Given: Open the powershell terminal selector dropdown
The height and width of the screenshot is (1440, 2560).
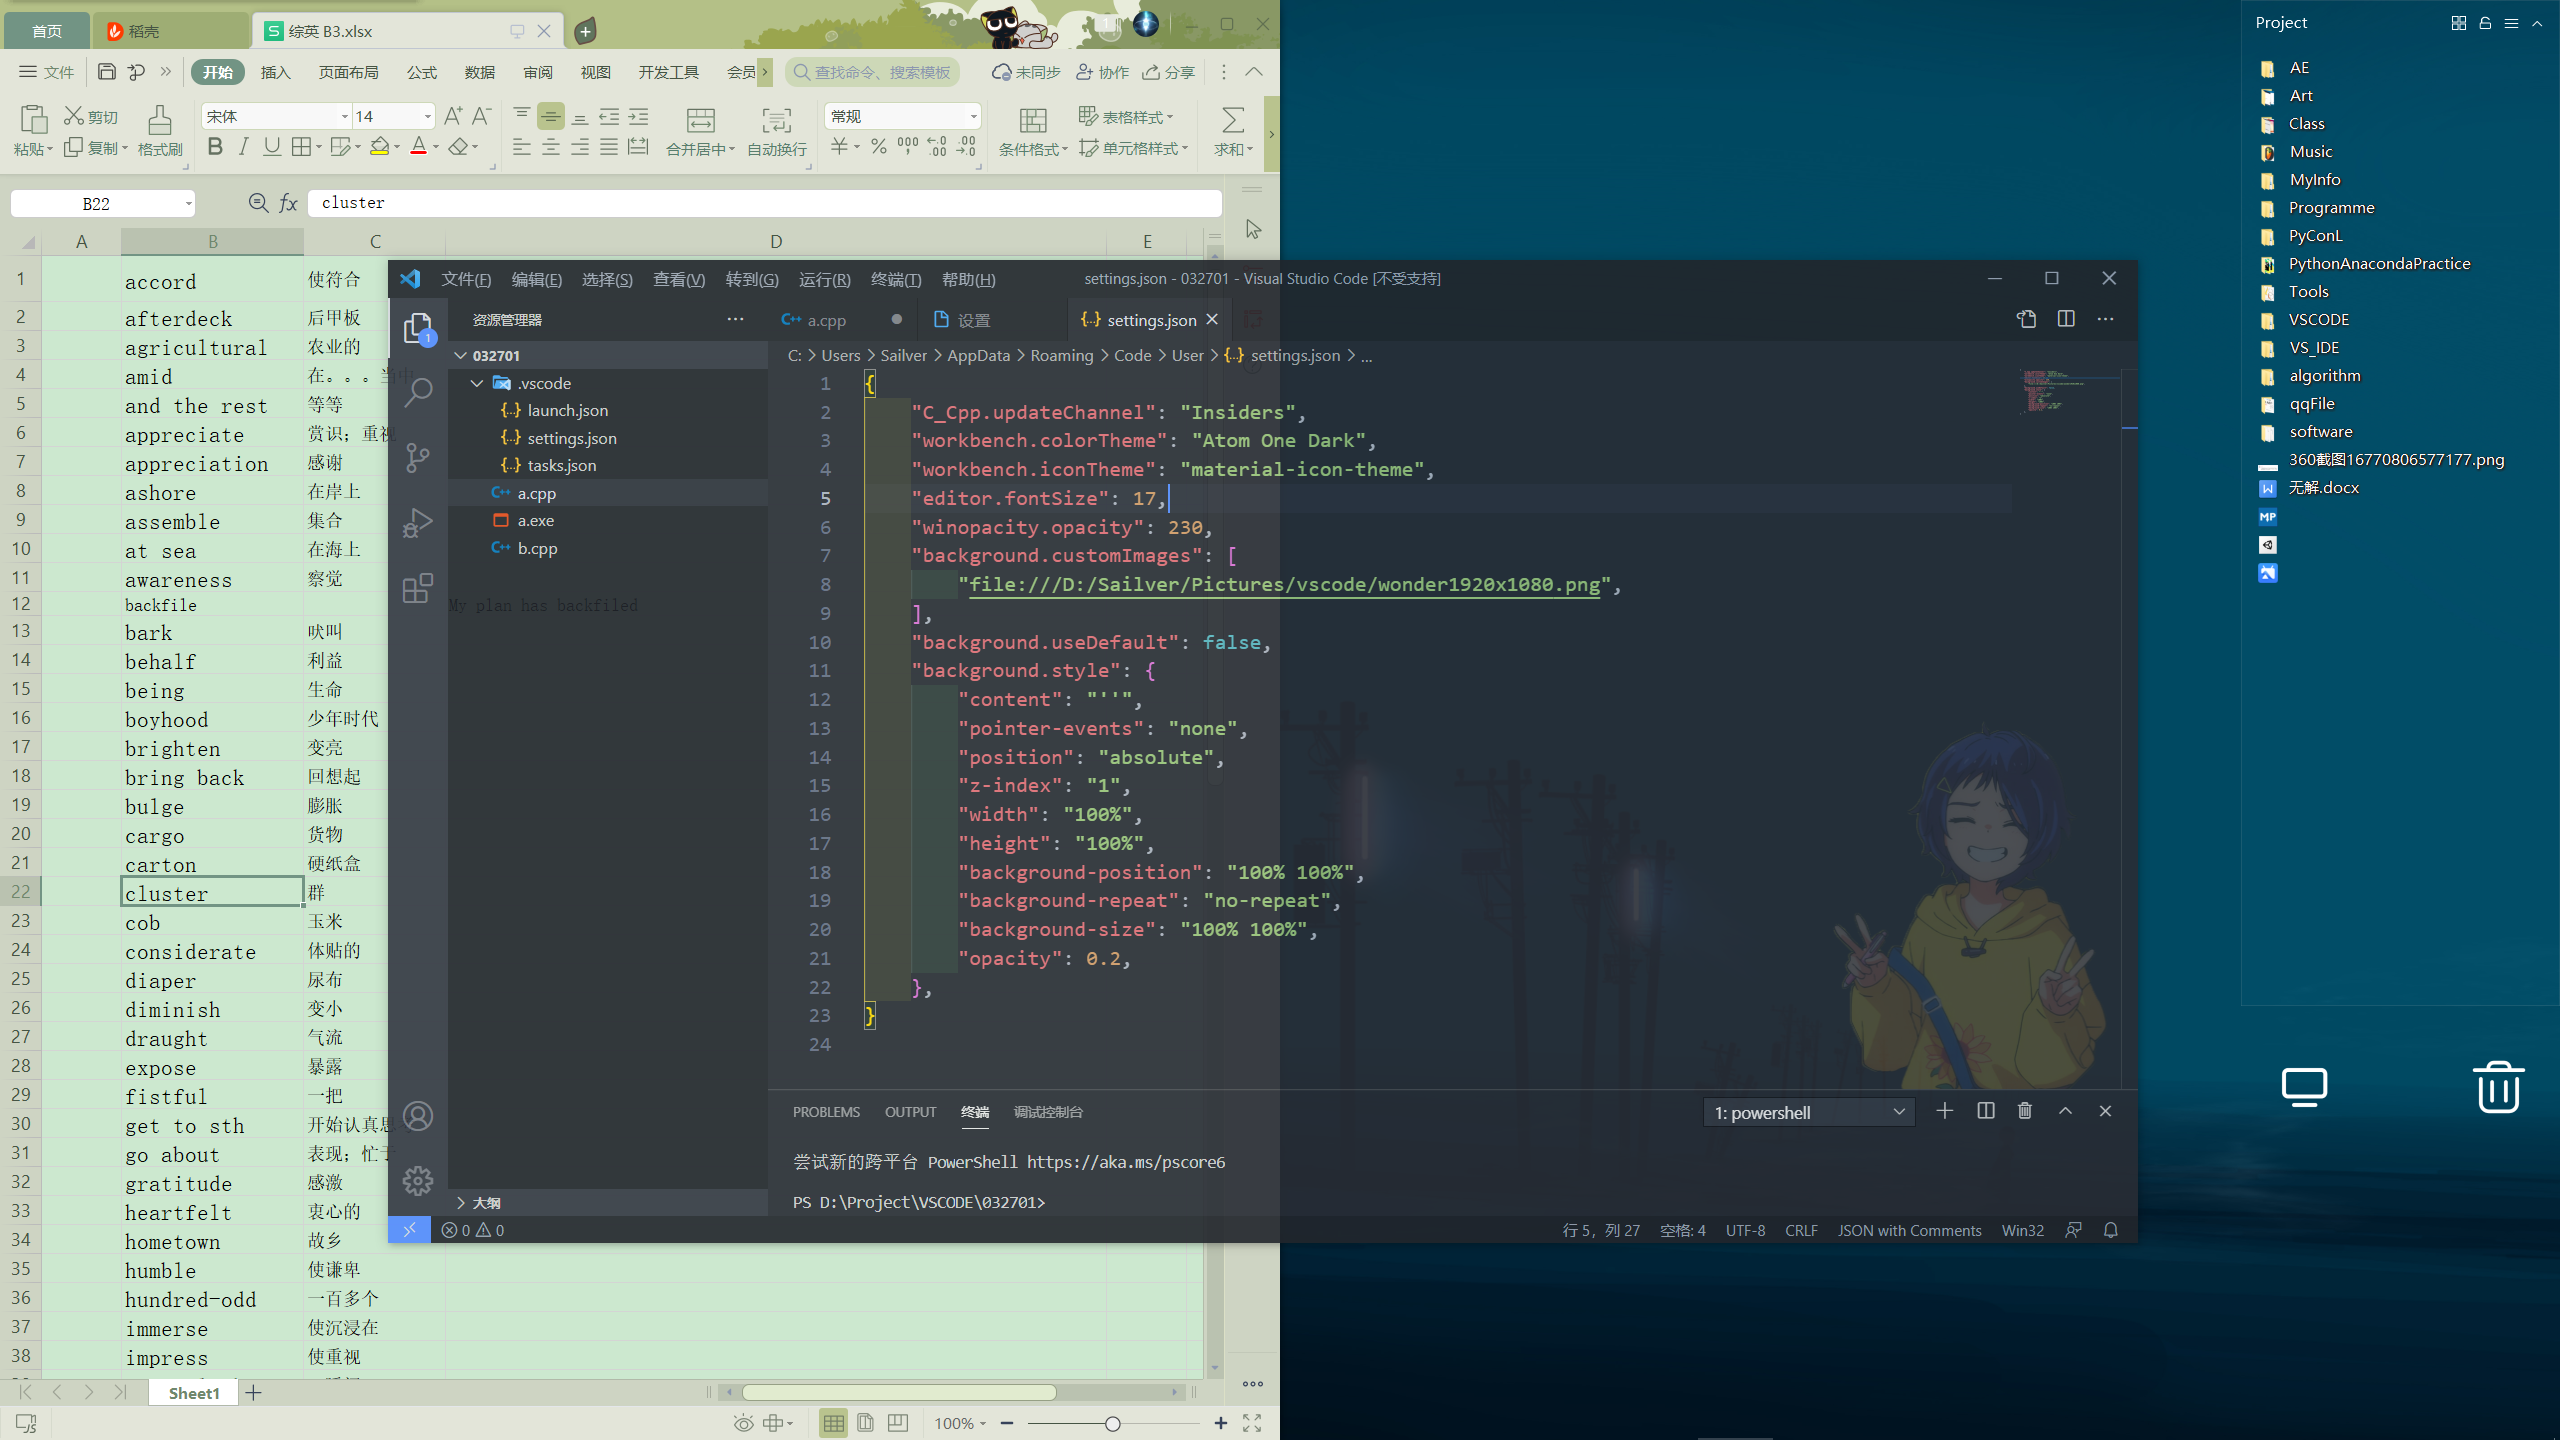Looking at the screenshot, I should click(x=1808, y=1112).
